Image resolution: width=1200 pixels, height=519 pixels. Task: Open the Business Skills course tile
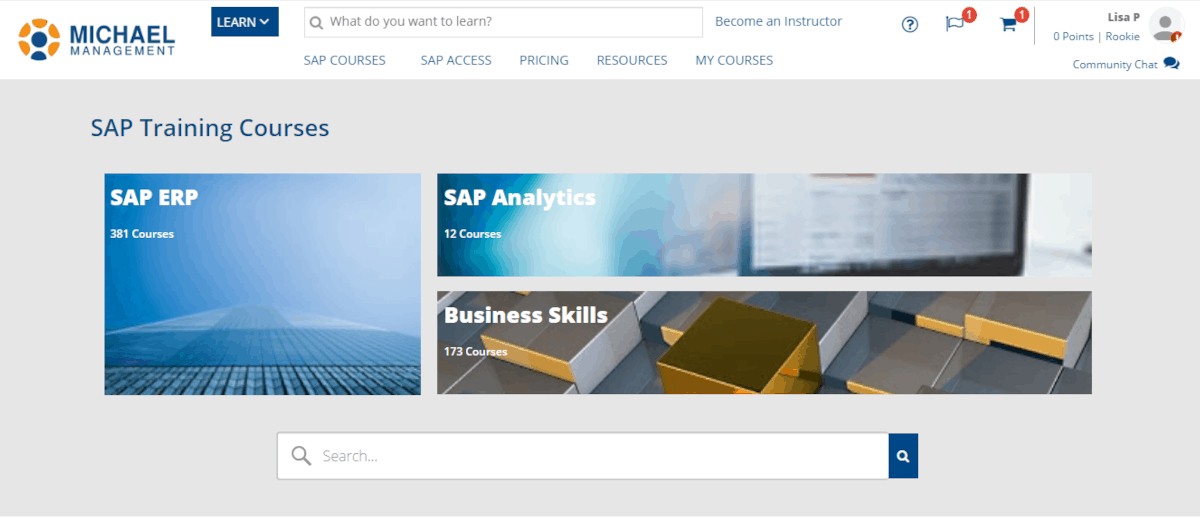(764, 342)
